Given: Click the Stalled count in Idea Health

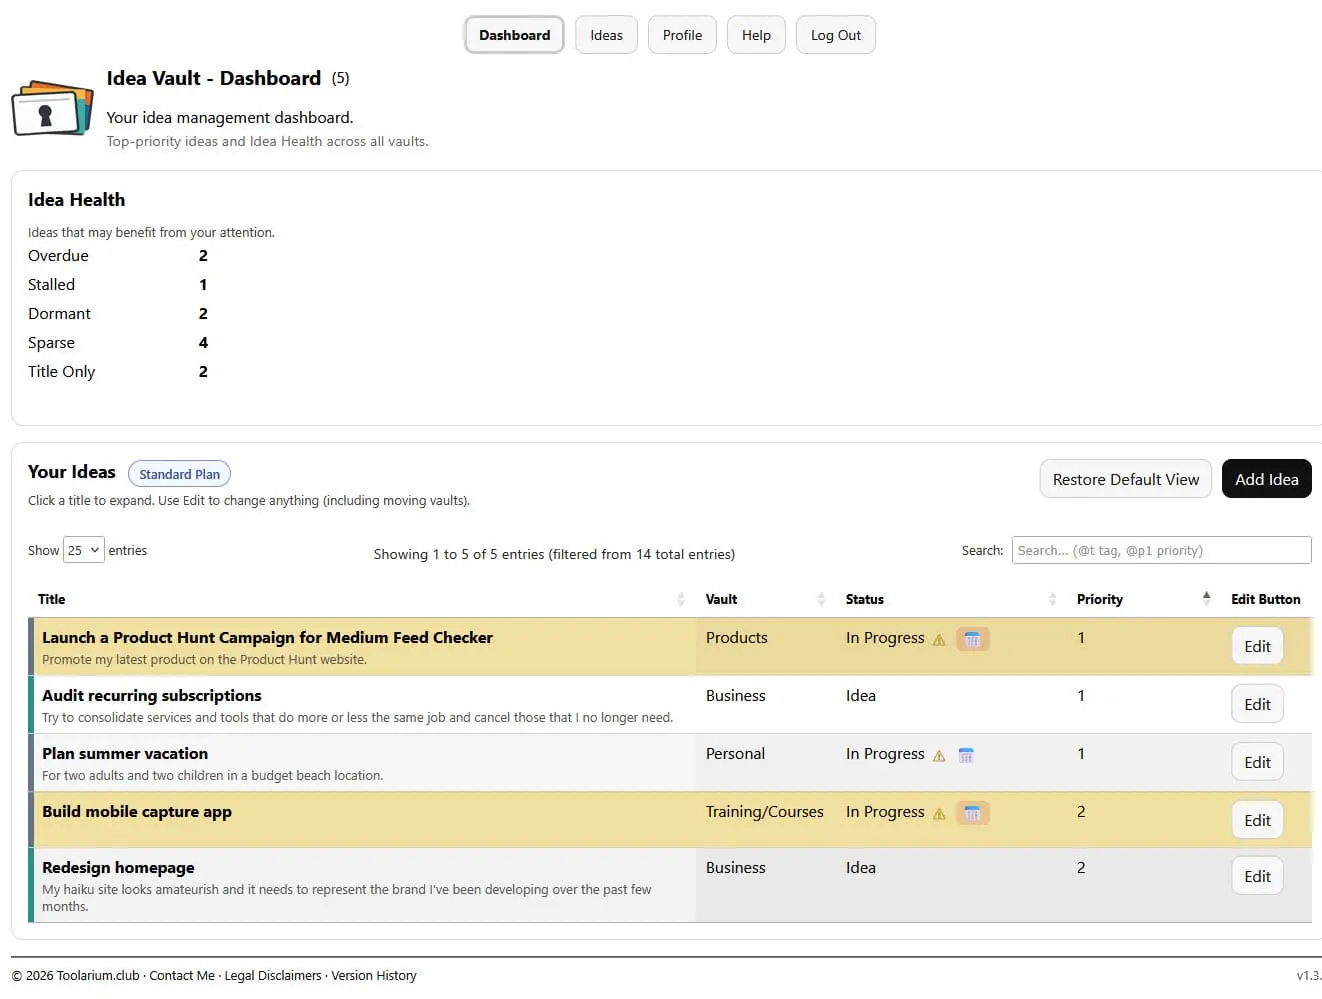Looking at the screenshot, I should click(x=203, y=284).
